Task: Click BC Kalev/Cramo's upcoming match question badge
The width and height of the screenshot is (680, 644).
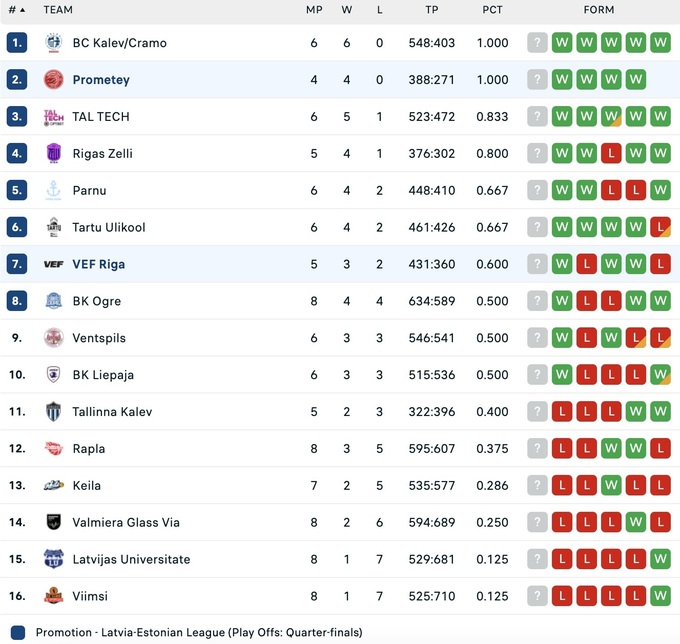Action: [538, 43]
